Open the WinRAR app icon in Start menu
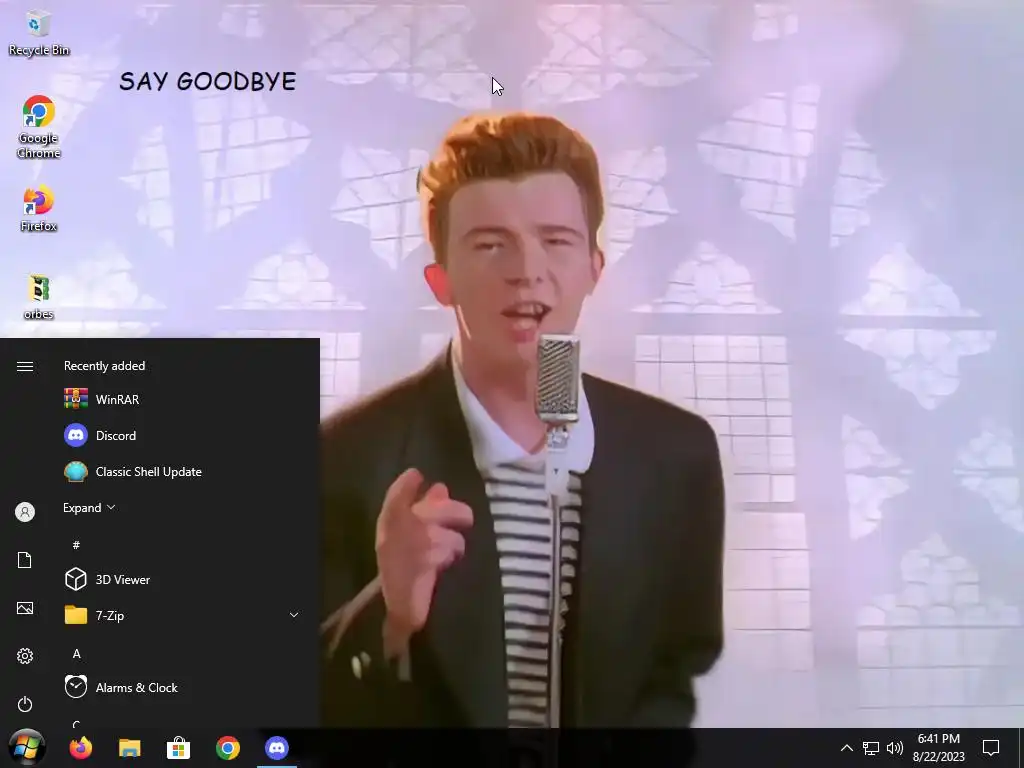This screenshot has width=1024, height=768. point(76,399)
